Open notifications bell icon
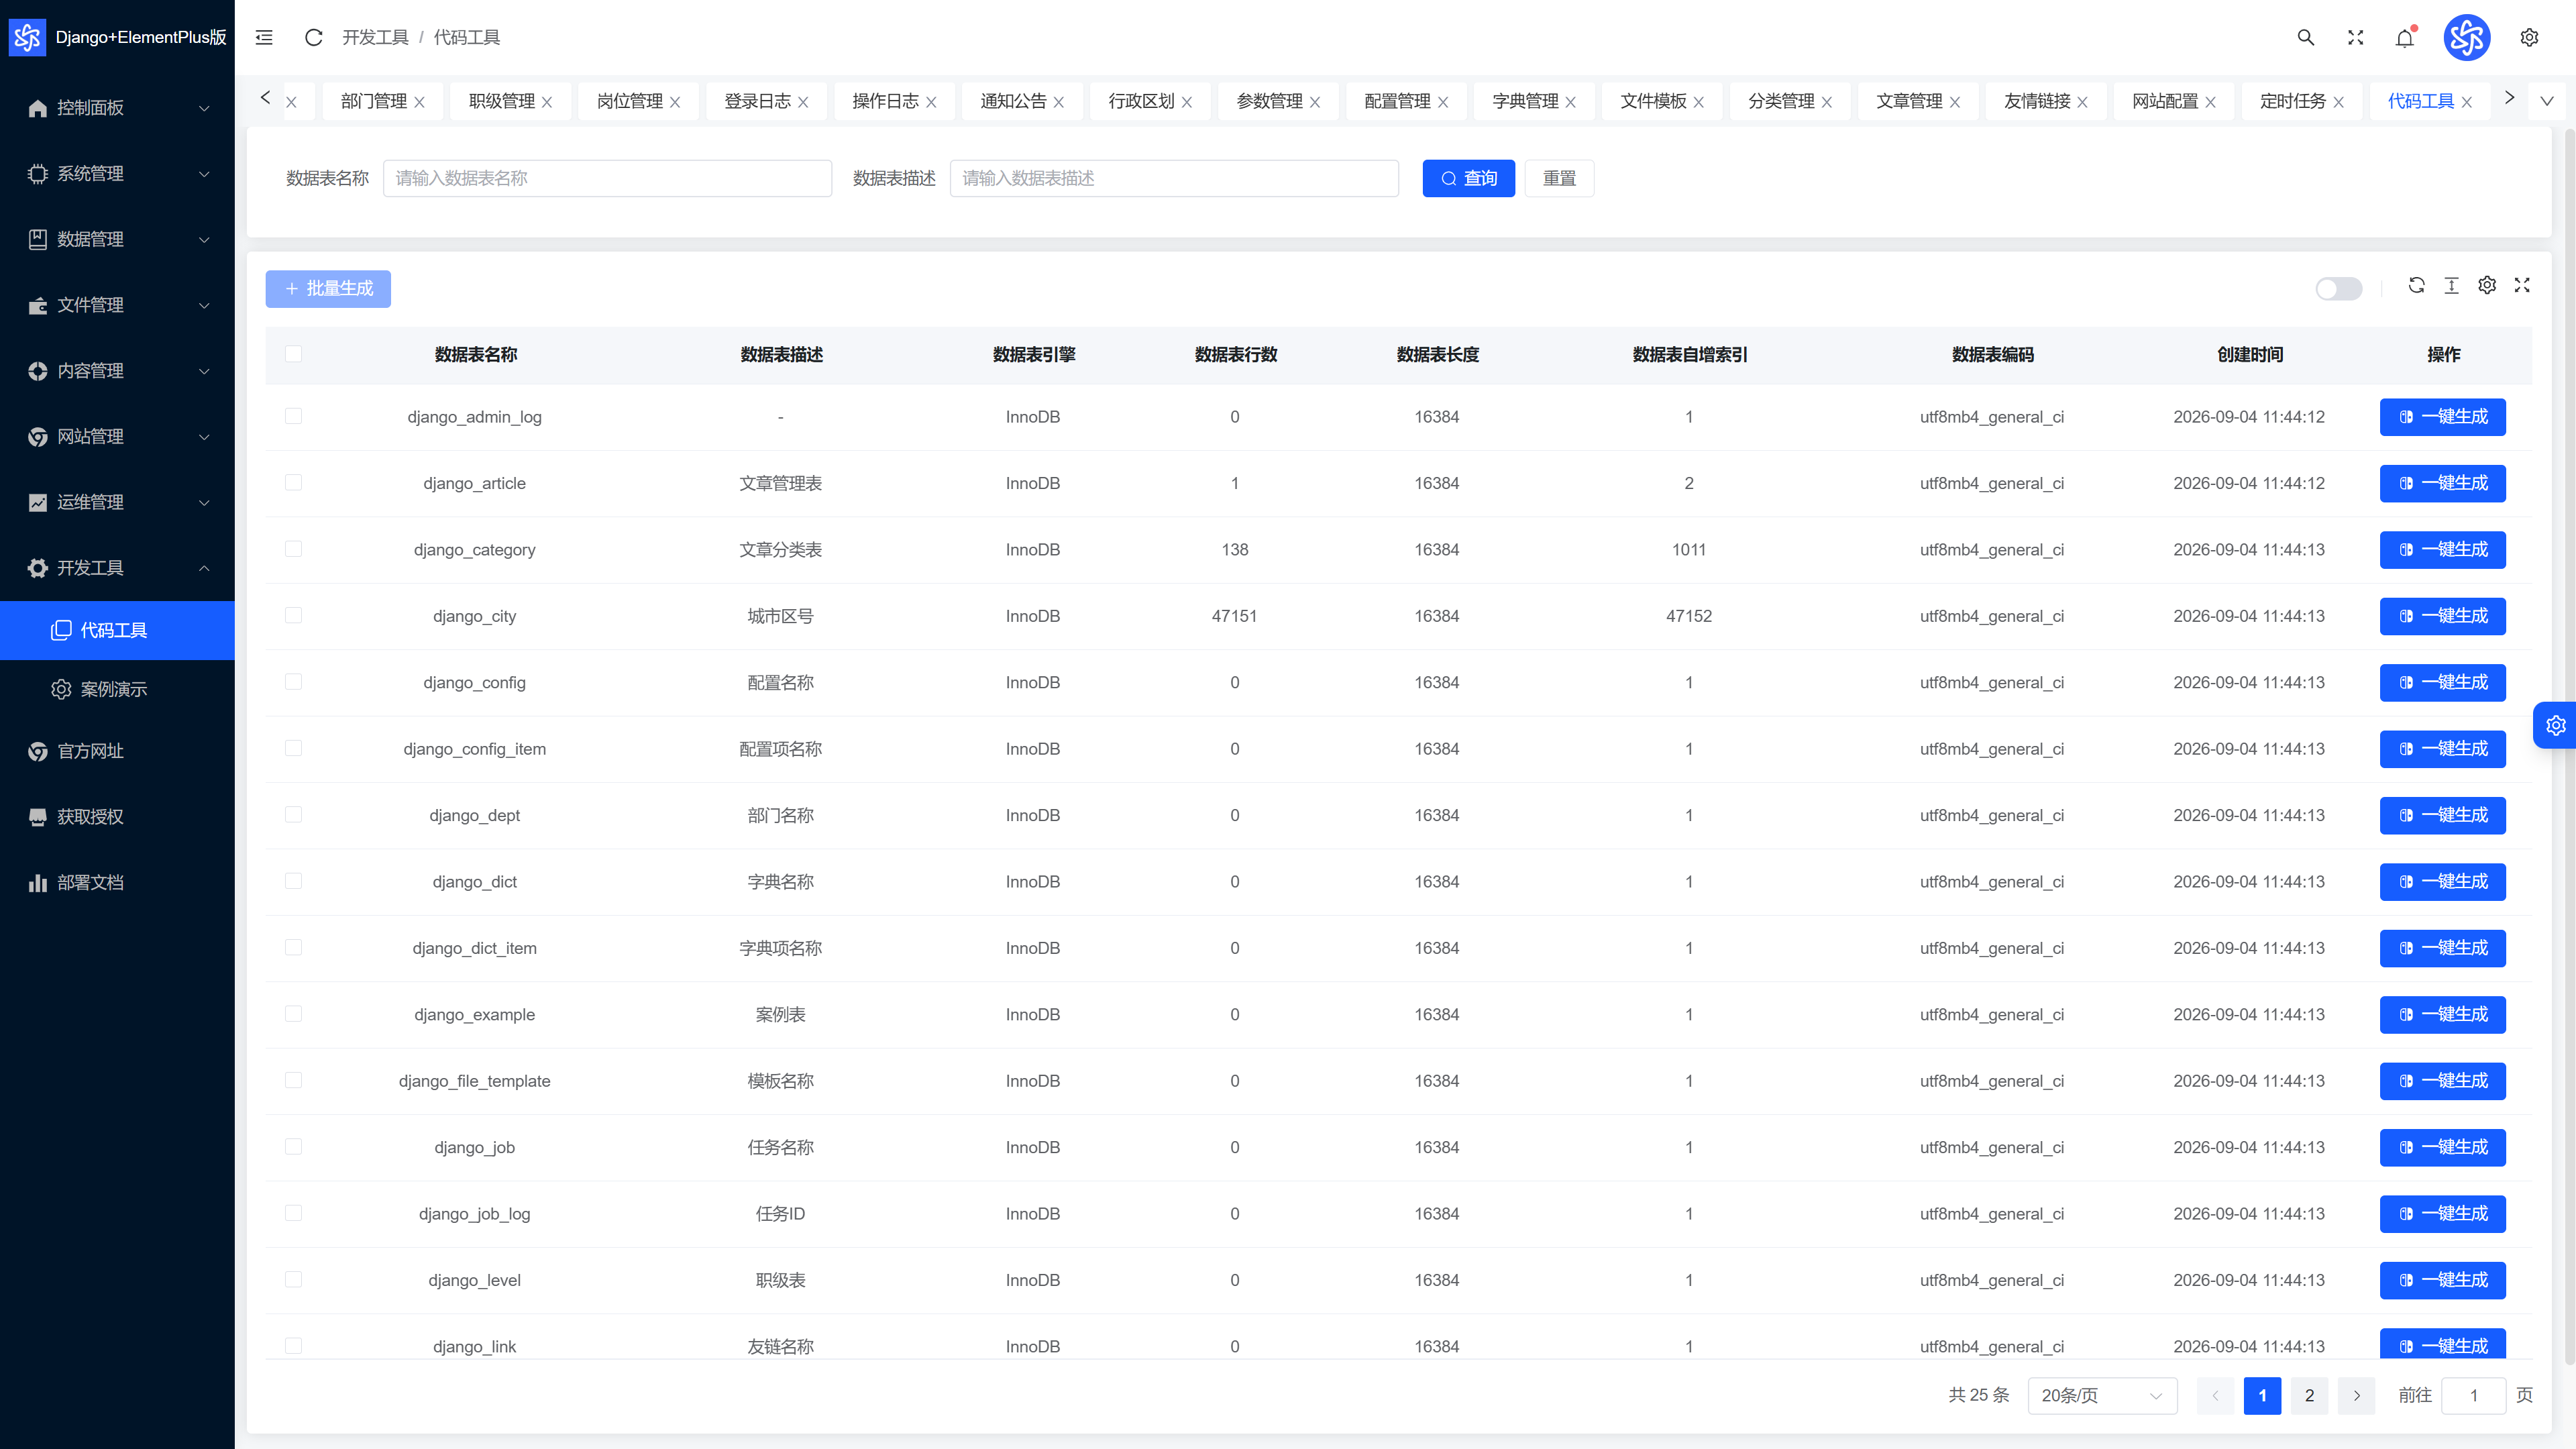Viewport: 2576px width, 1449px height. coord(2405,37)
